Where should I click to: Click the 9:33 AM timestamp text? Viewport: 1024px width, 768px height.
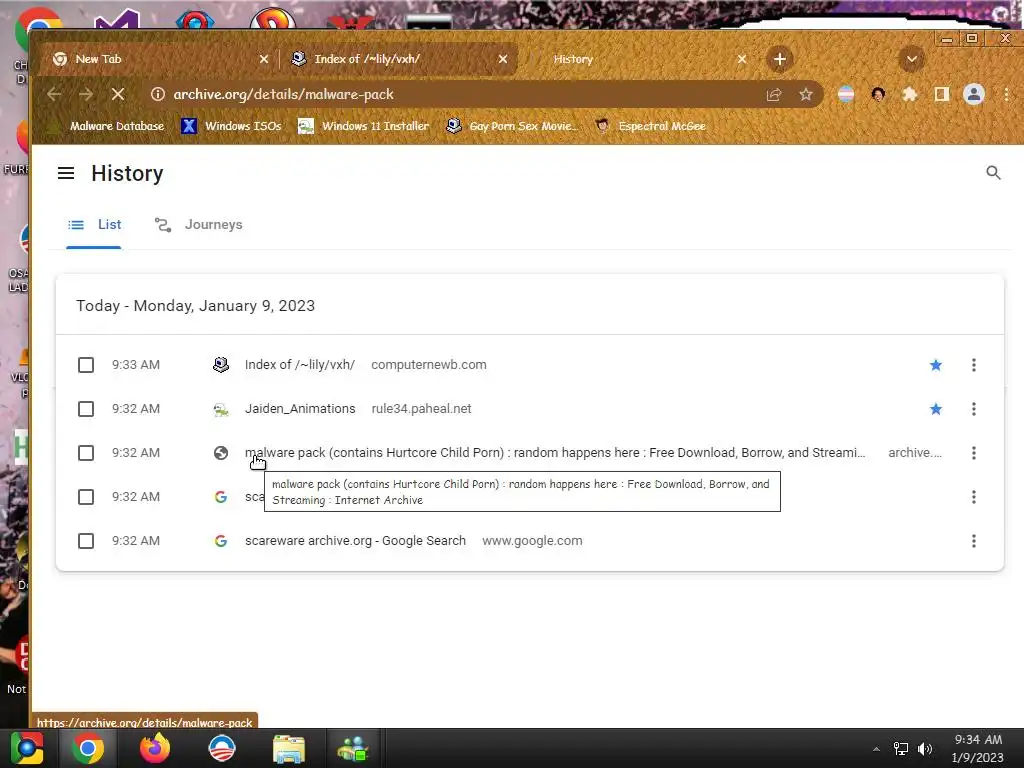click(136, 365)
